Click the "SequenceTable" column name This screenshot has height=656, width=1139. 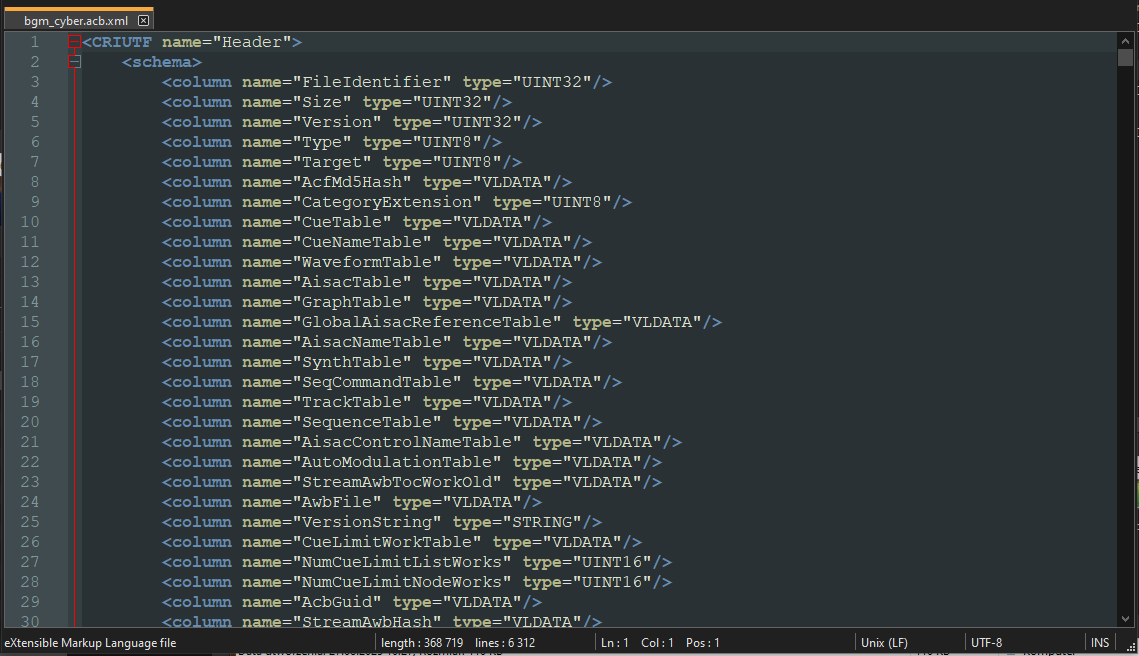click(x=366, y=422)
